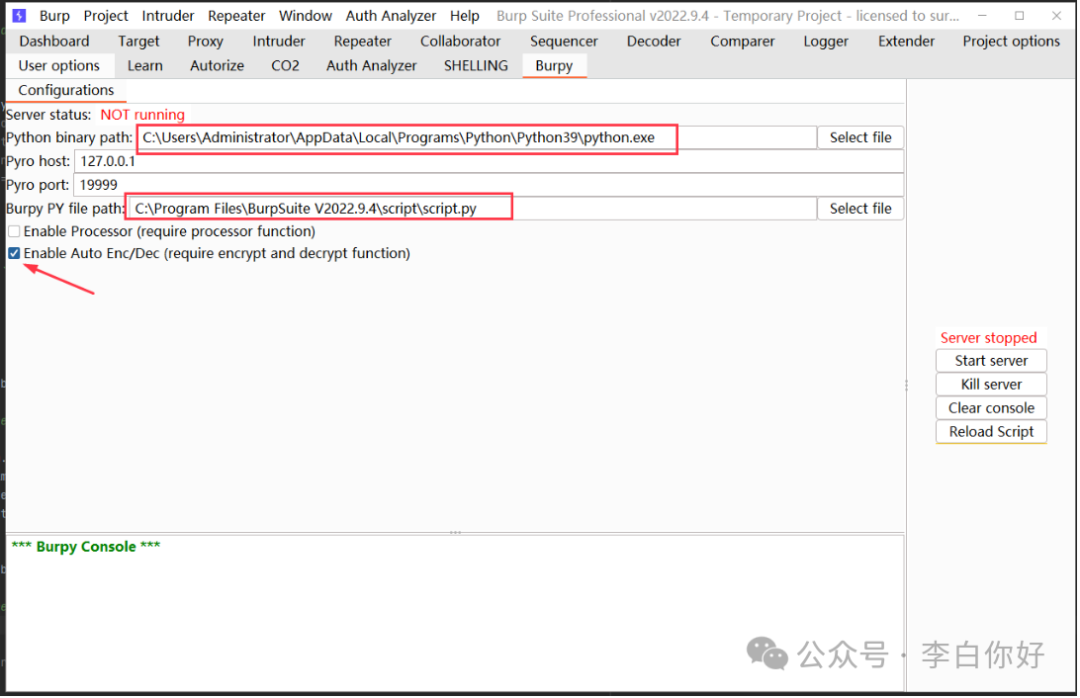Image resolution: width=1080 pixels, height=698 pixels.
Task: Minimize the Burp Suite window
Action: pyautogui.click(x=982, y=15)
